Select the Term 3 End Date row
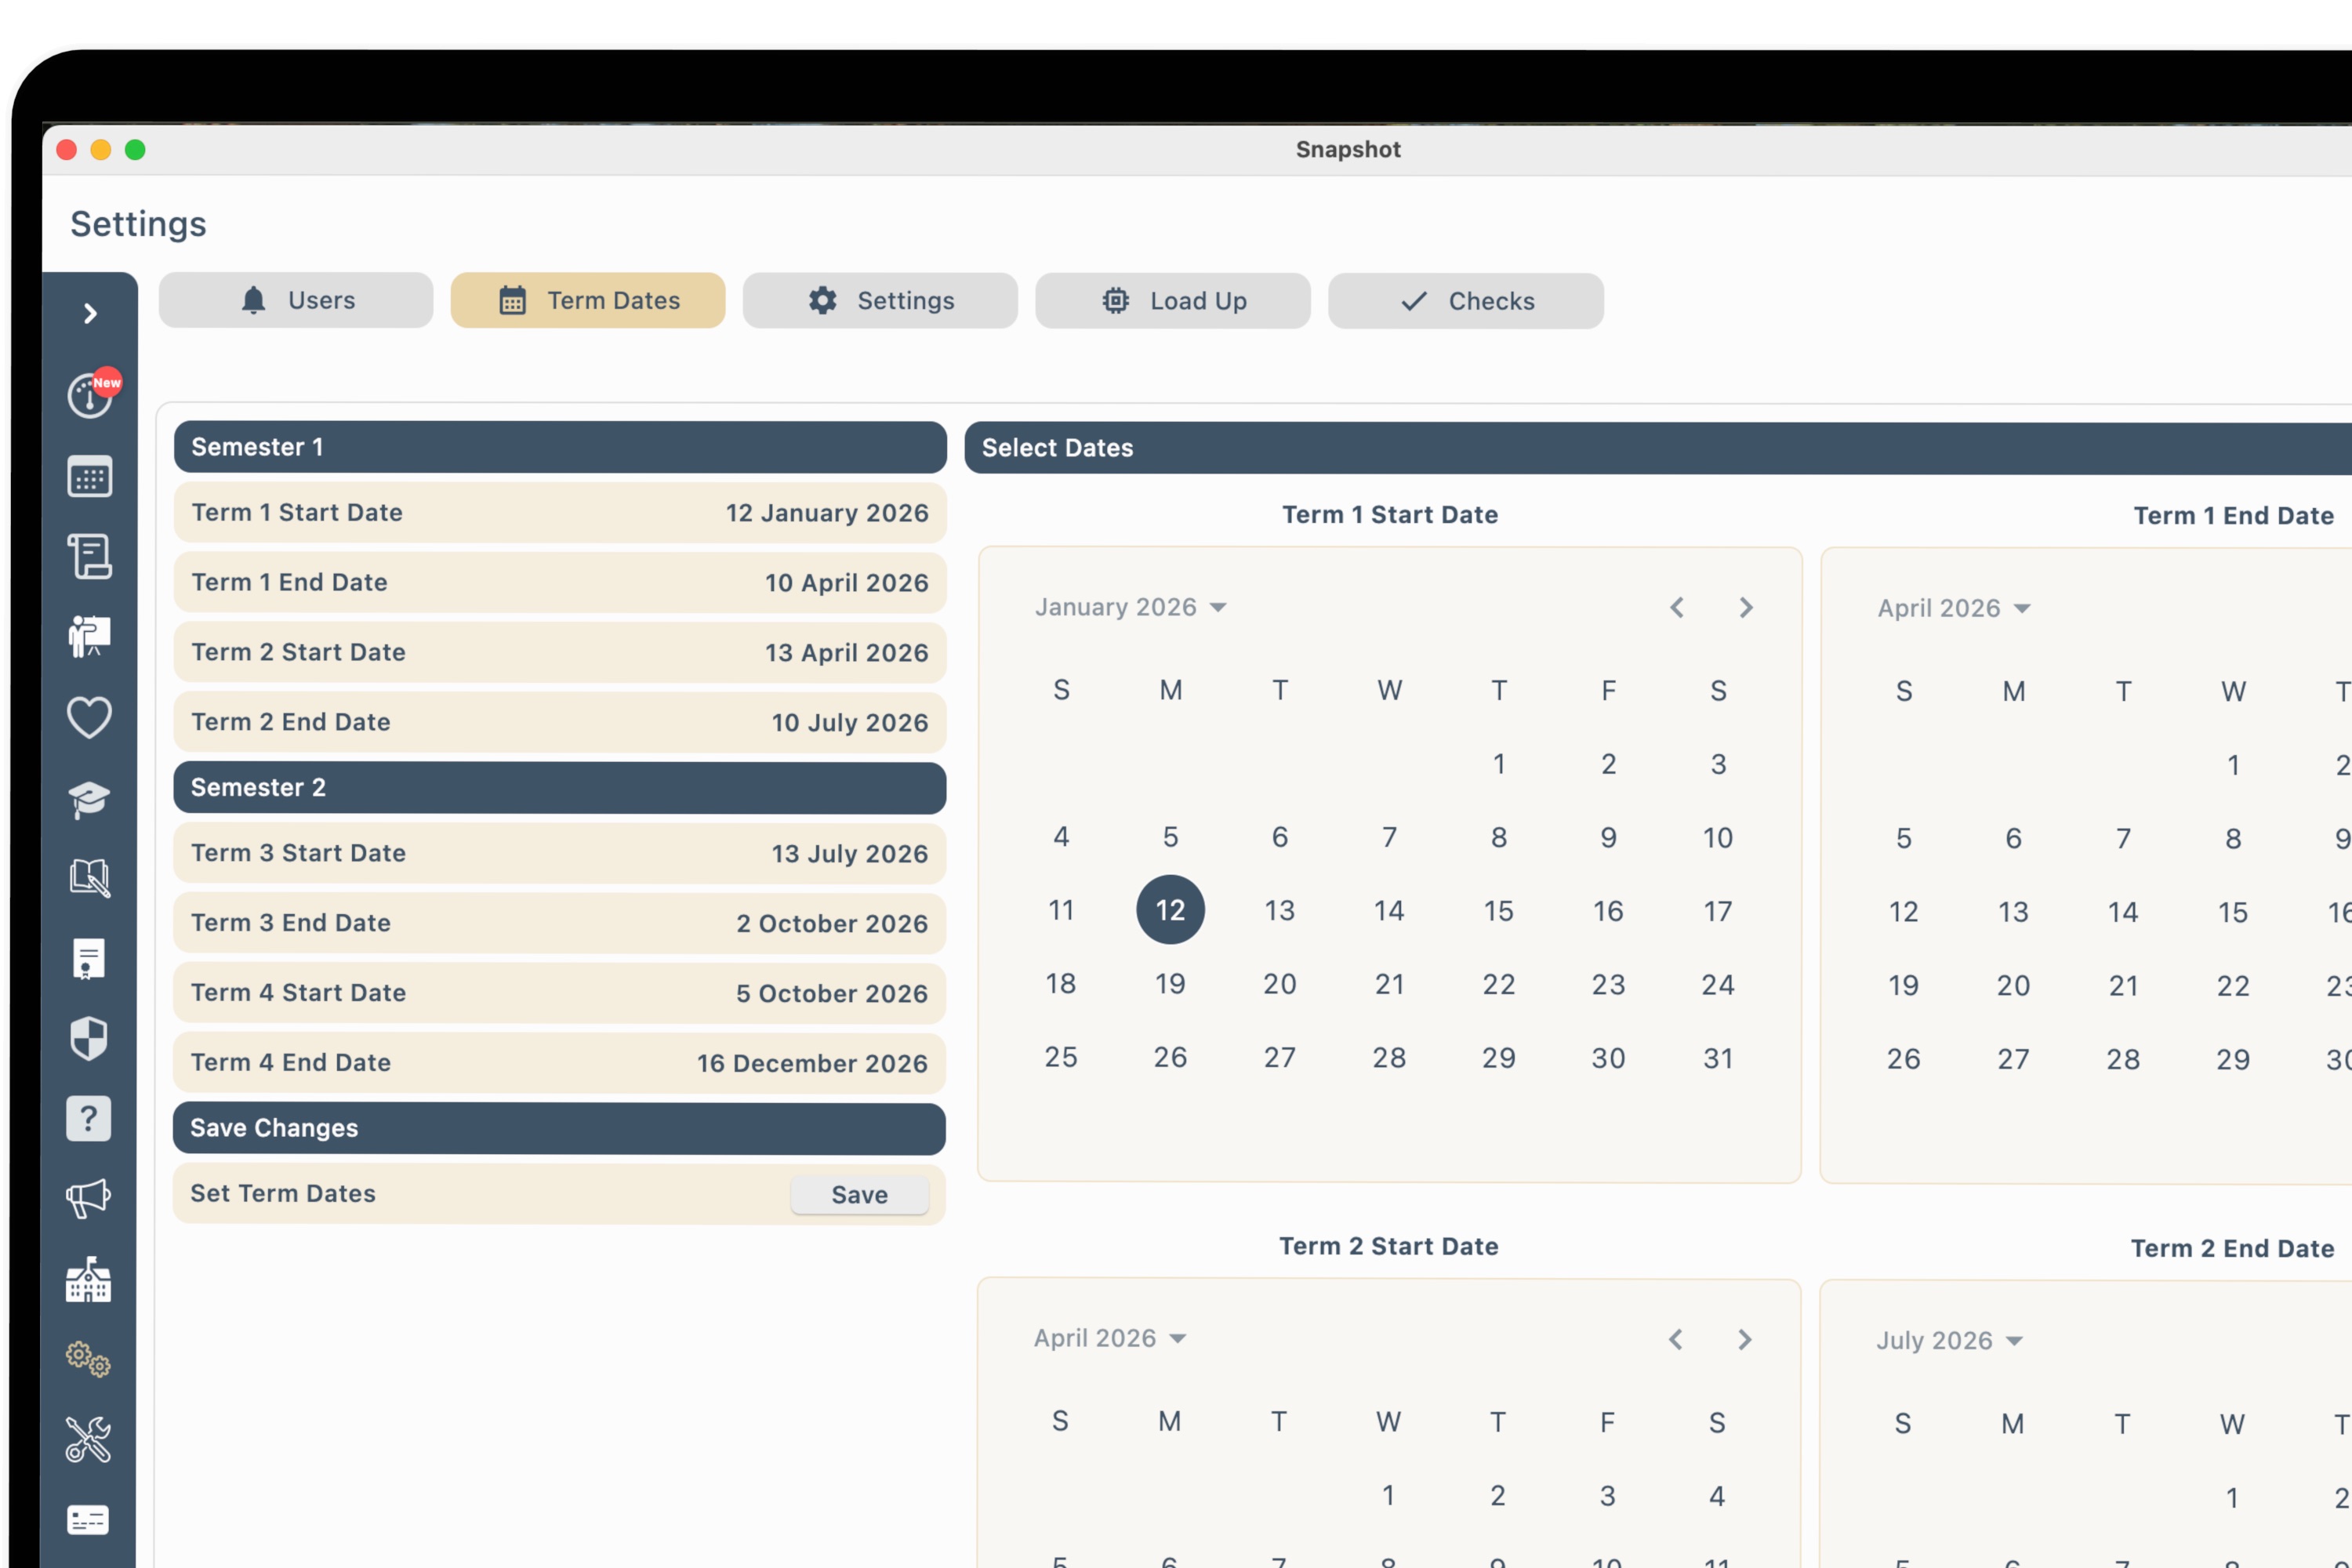 point(560,923)
